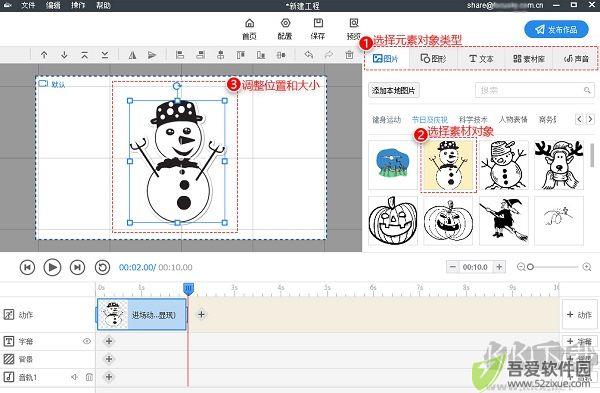The width and height of the screenshot is (600, 393).
Task: Click the undo arrow in toolbar
Action: [x=309, y=55]
